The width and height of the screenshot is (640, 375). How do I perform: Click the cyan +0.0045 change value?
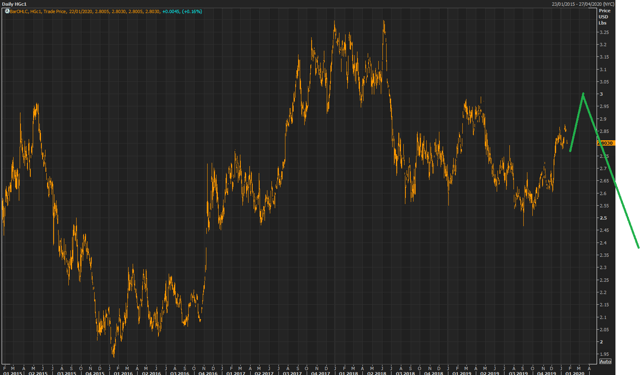pos(171,11)
